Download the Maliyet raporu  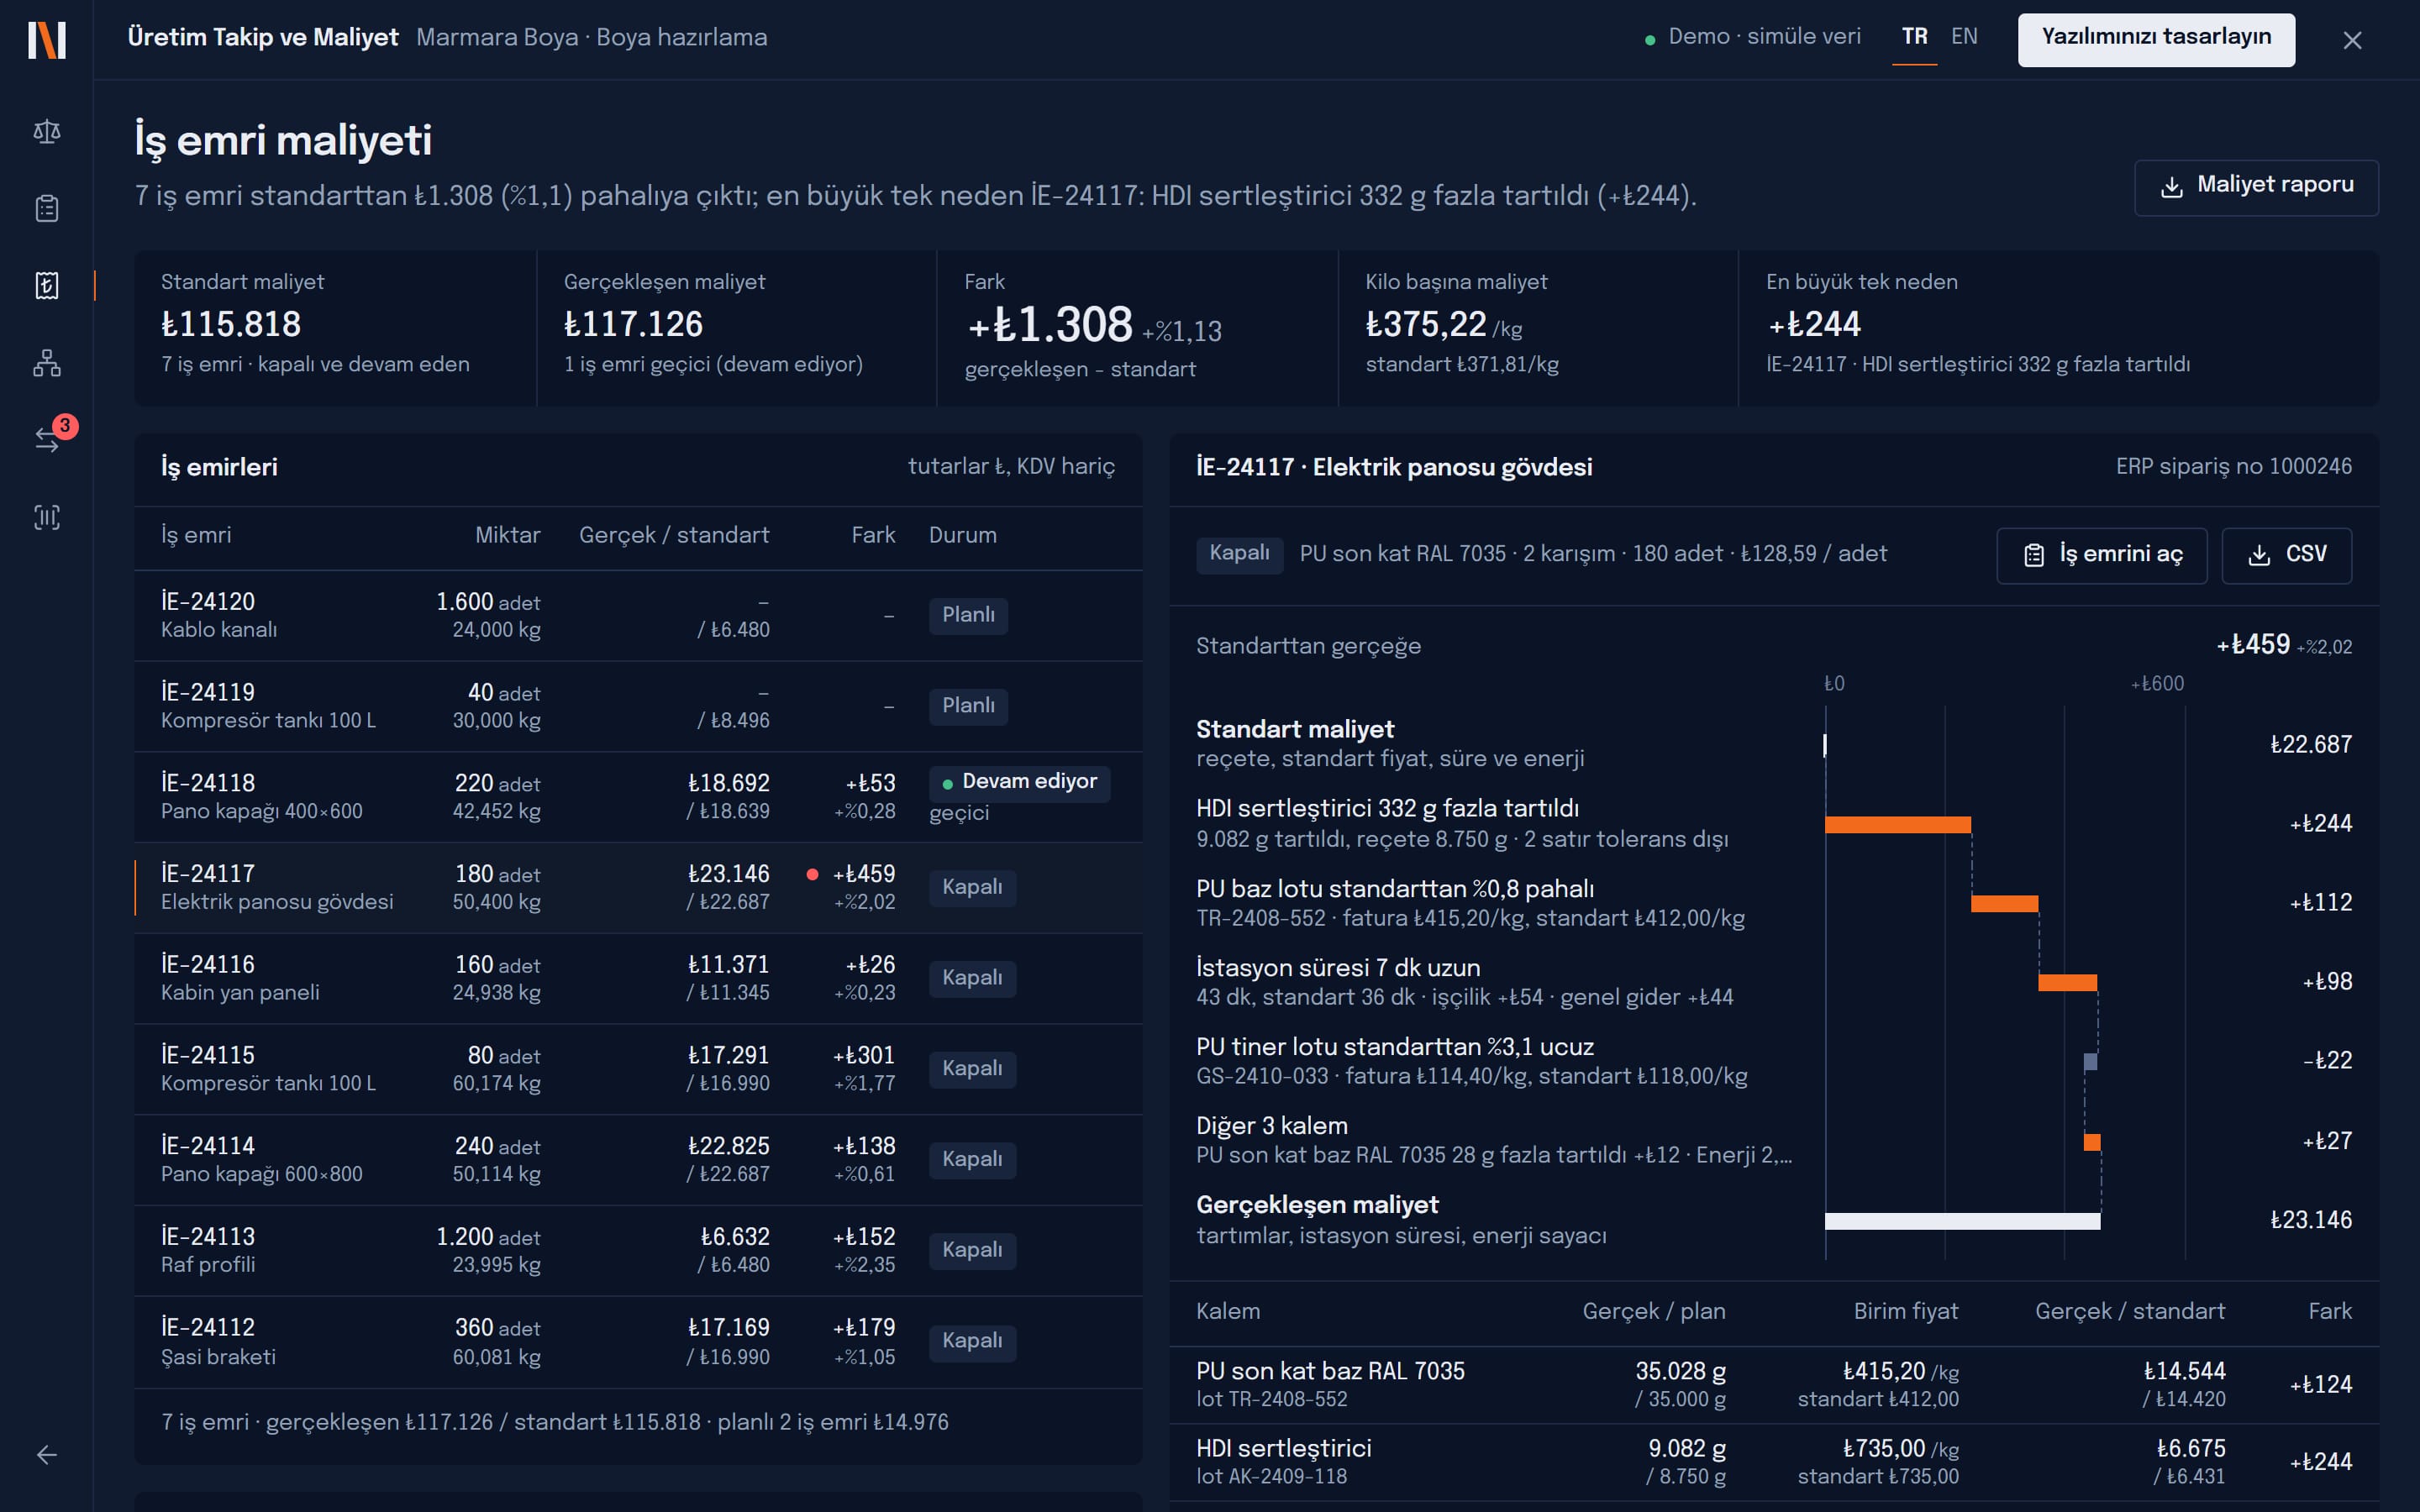point(2256,187)
